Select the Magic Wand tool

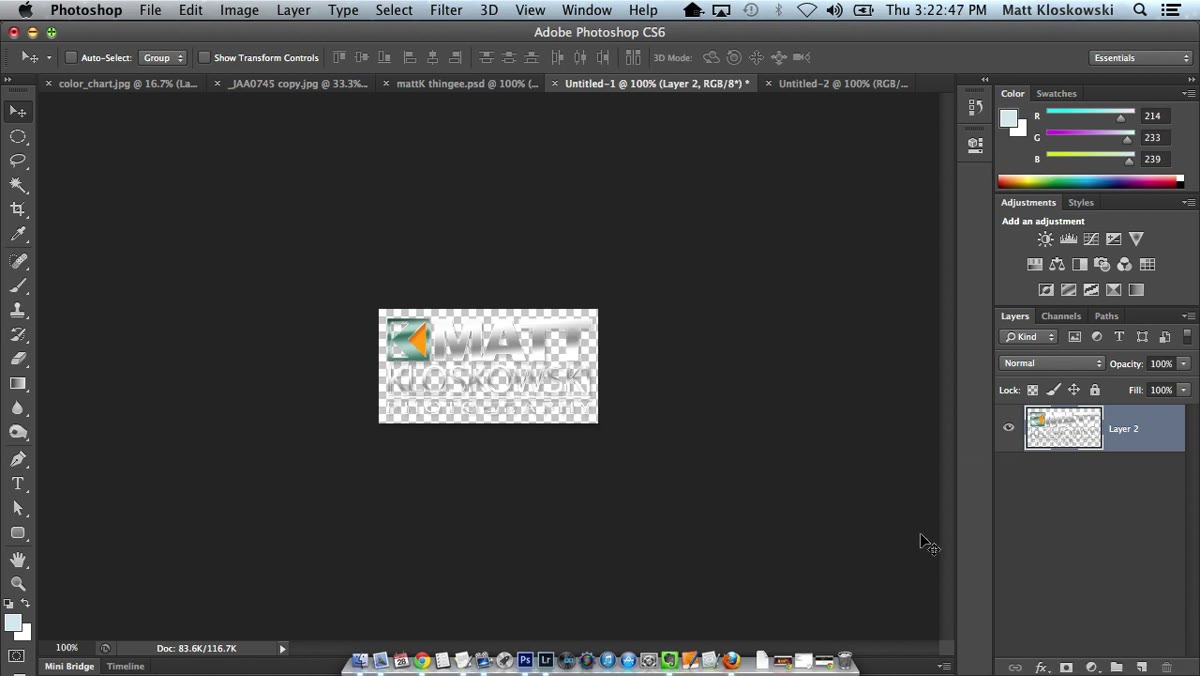(x=18, y=185)
